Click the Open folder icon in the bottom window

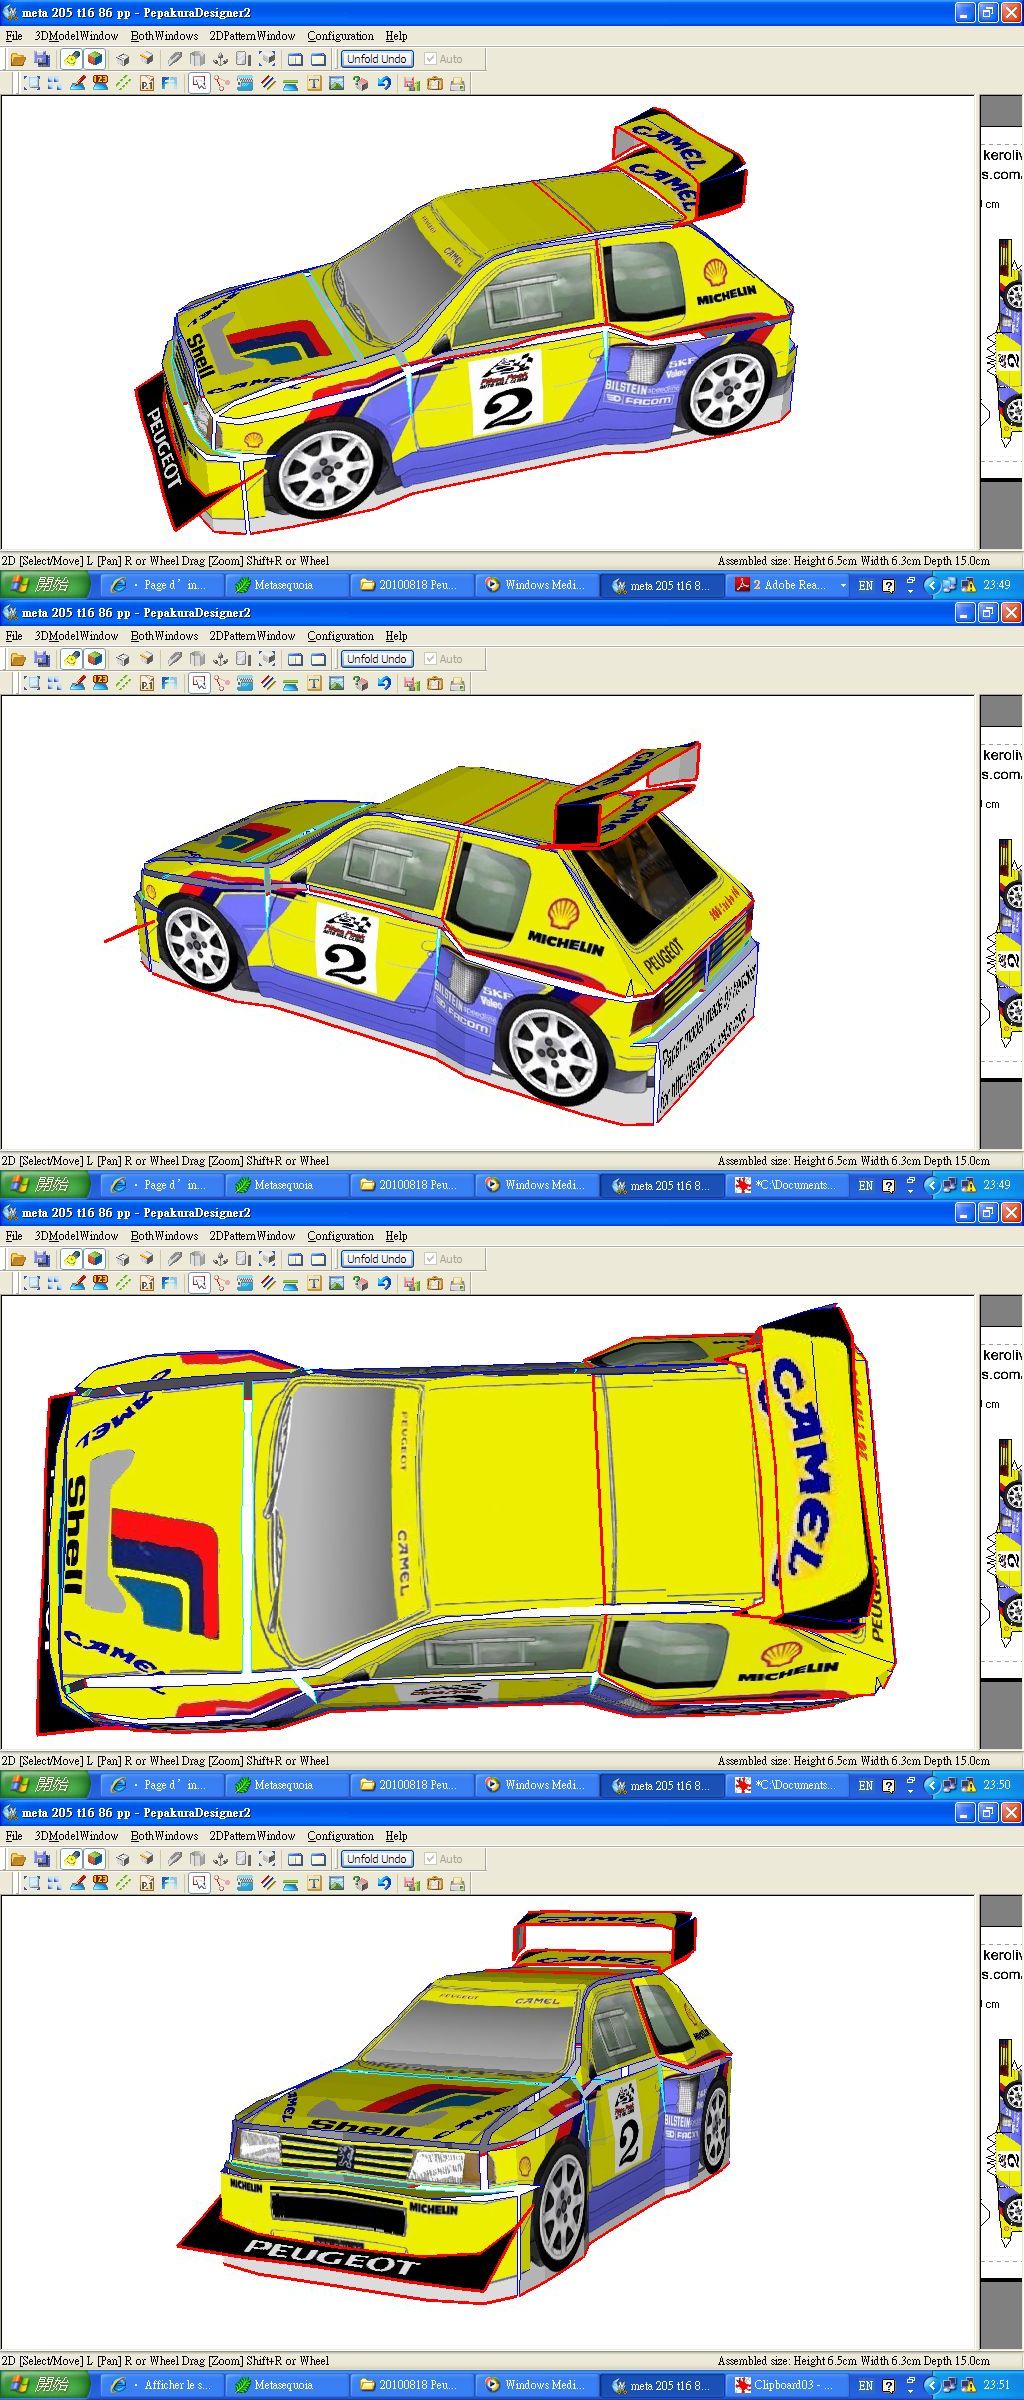(x=18, y=1859)
